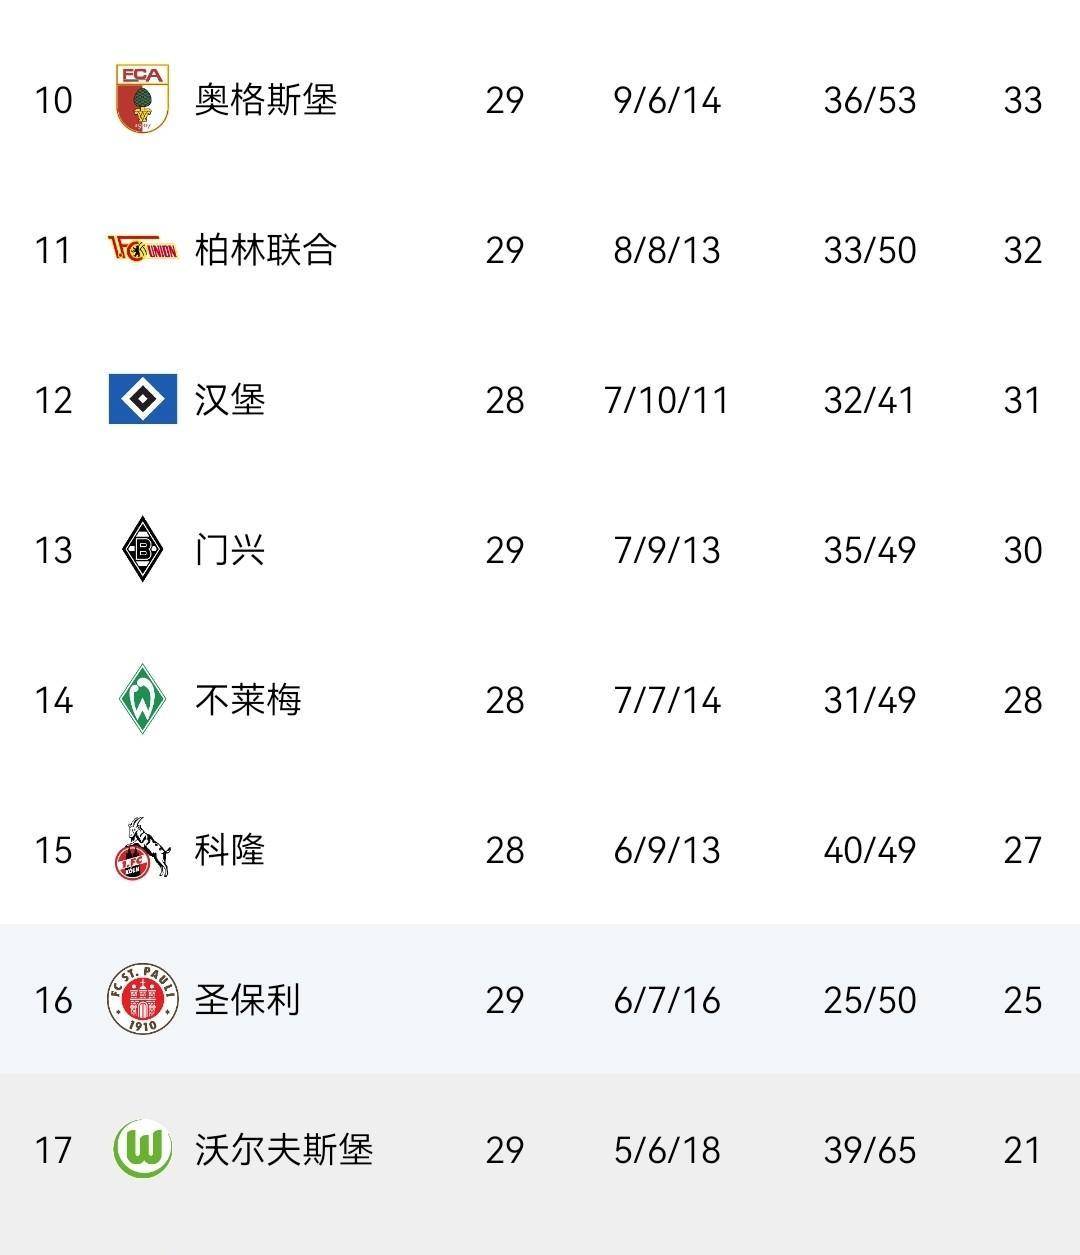The image size is (1080, 1255).
Task: Tap the Werder Bremen green logo
Action: tap(142, 699)
